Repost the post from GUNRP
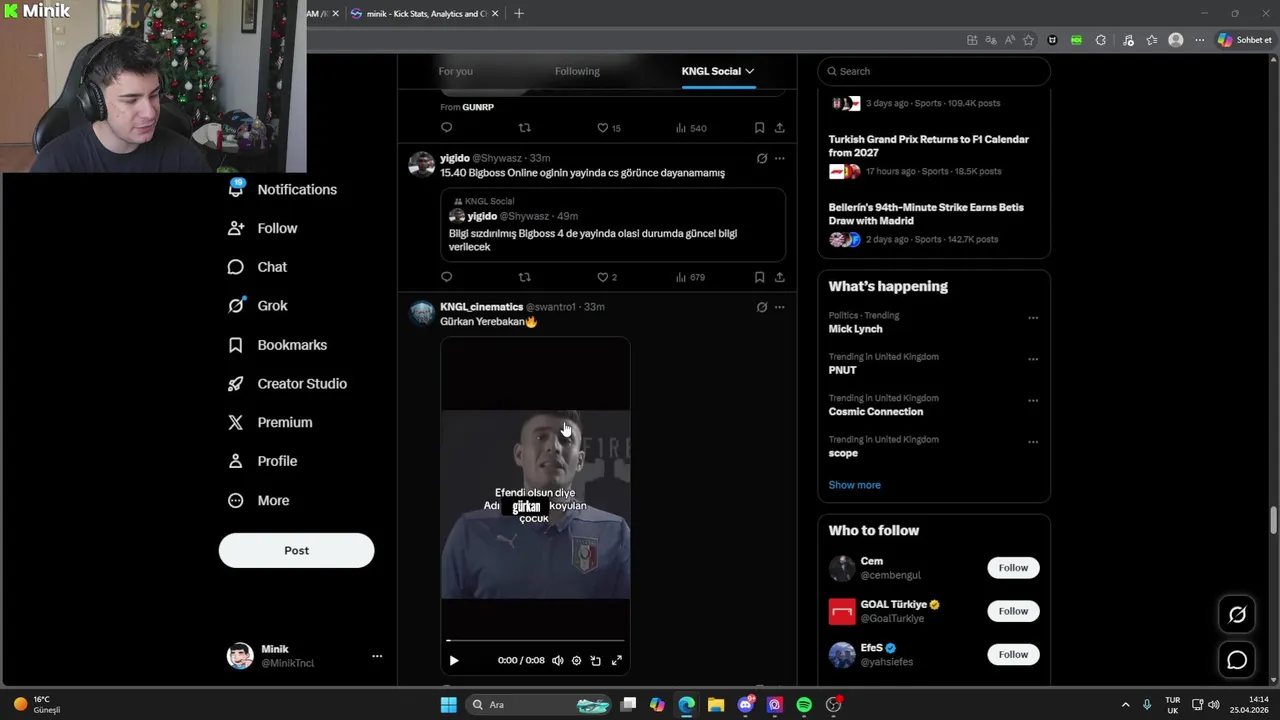The width and height of the screenshot is (1280, 720). (525, 128)
